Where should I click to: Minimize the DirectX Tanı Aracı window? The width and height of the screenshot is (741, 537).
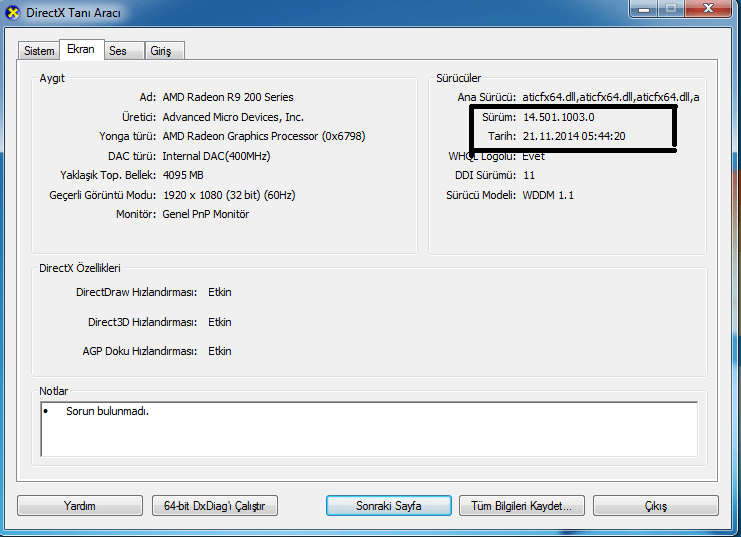pos(644,9)
